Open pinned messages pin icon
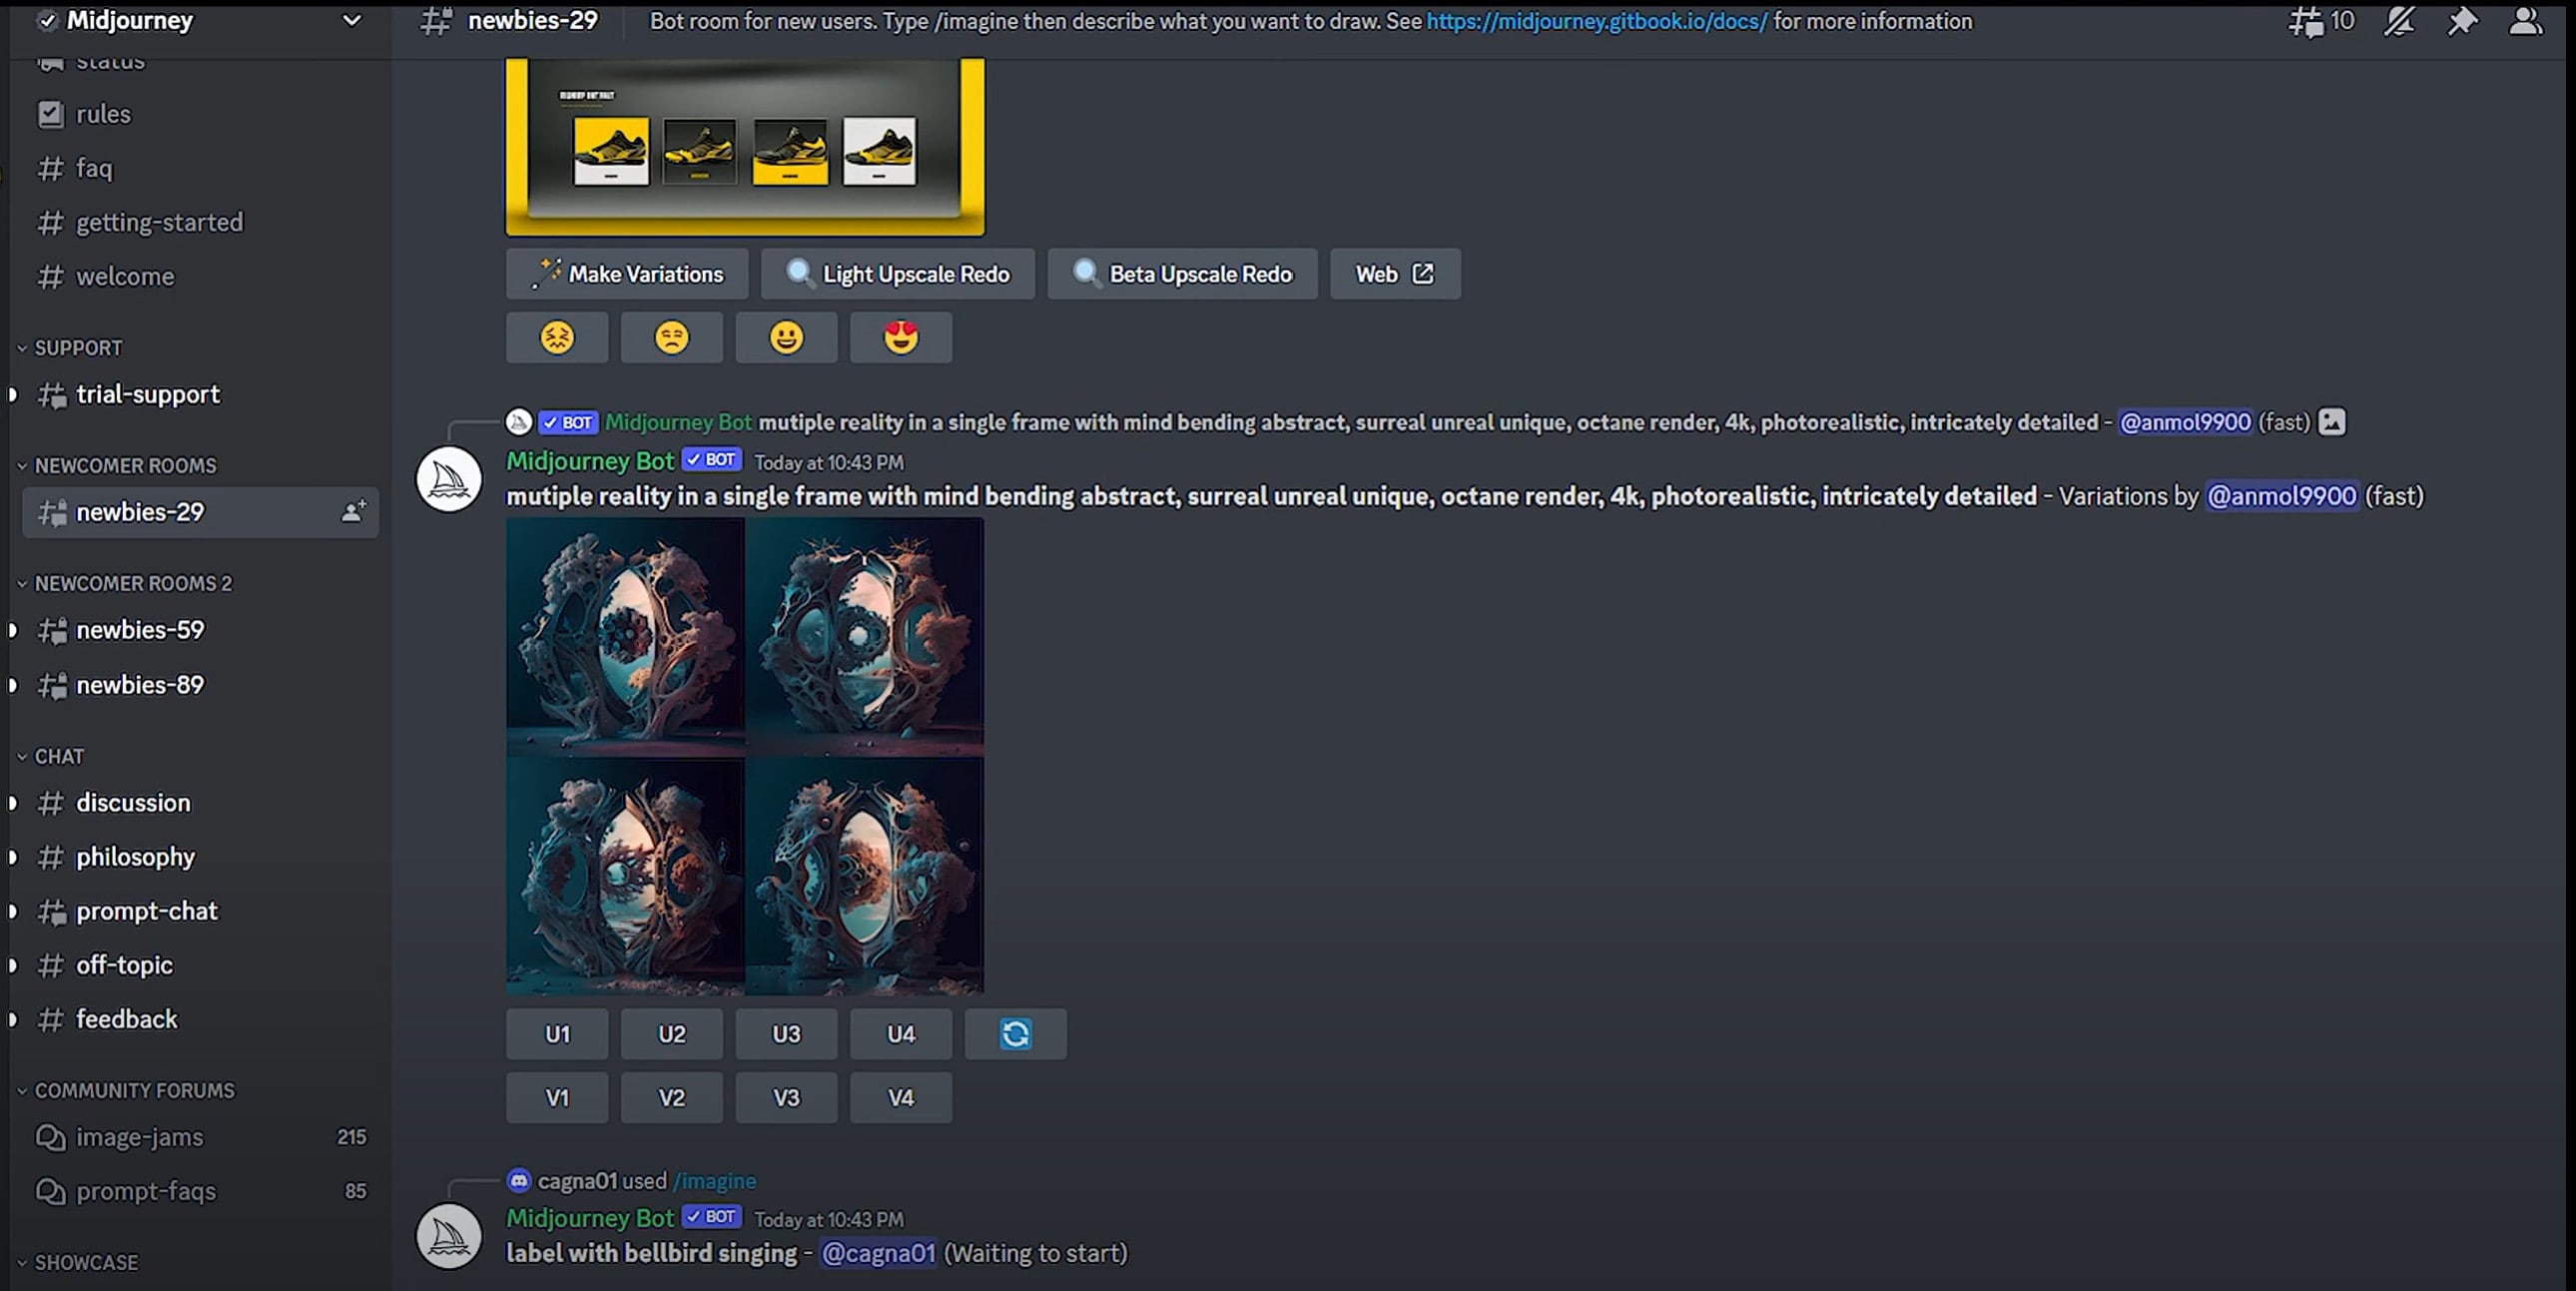This screenshot has height=1291, width=2576. pyautogui.click(x=2462, y=21)
